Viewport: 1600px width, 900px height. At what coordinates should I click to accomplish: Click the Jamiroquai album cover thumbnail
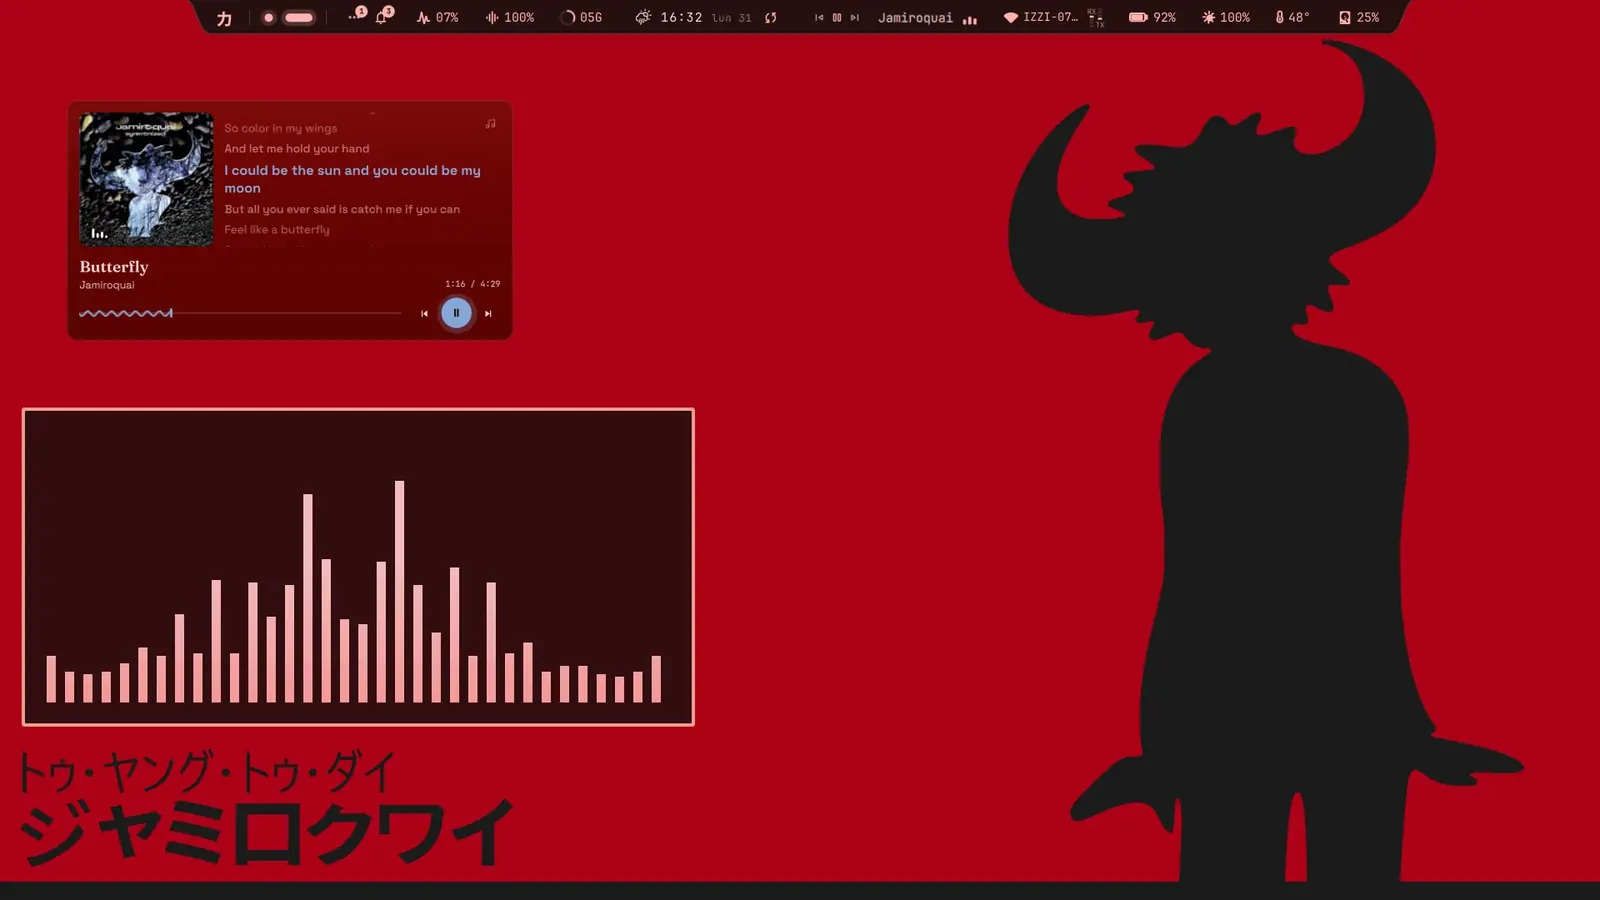point(146,179)
